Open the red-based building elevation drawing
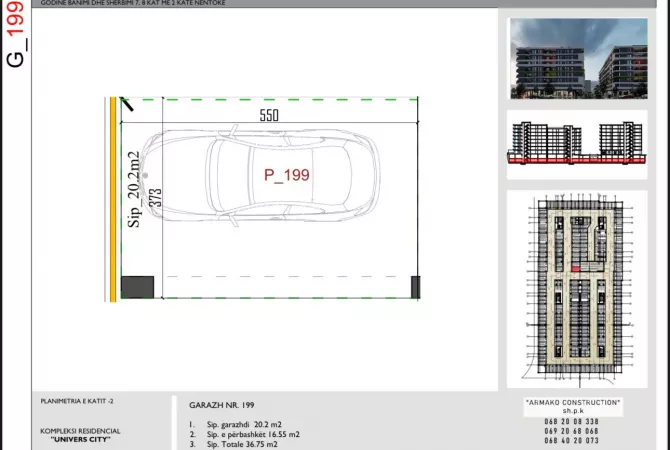Screen dimensions: 670x450 coord(577,143)
